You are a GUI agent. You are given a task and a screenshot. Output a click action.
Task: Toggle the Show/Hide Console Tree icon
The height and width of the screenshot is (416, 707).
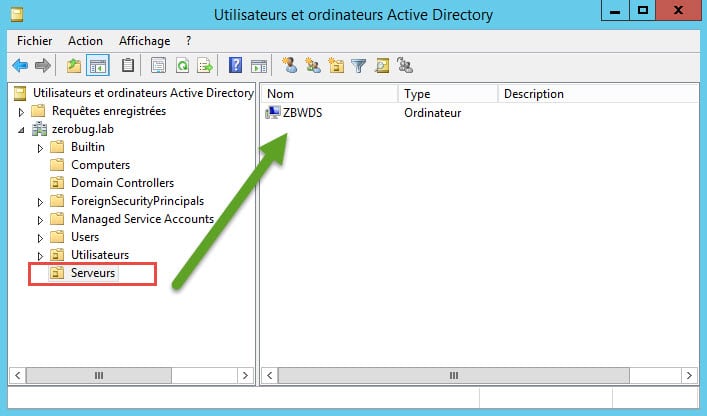tap(98, 66)
